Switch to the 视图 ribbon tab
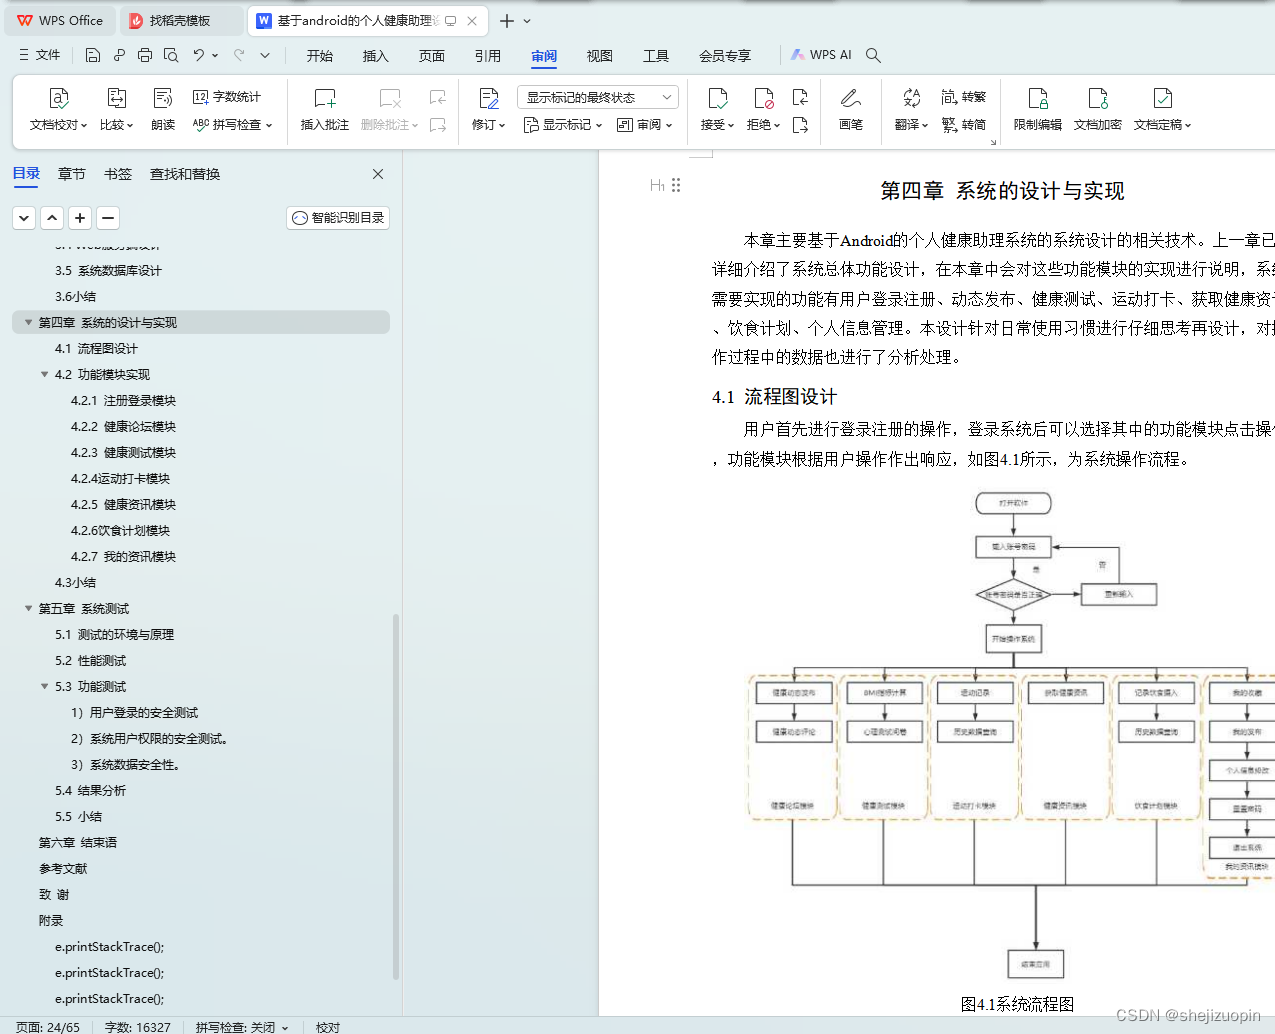 point(599,56)
